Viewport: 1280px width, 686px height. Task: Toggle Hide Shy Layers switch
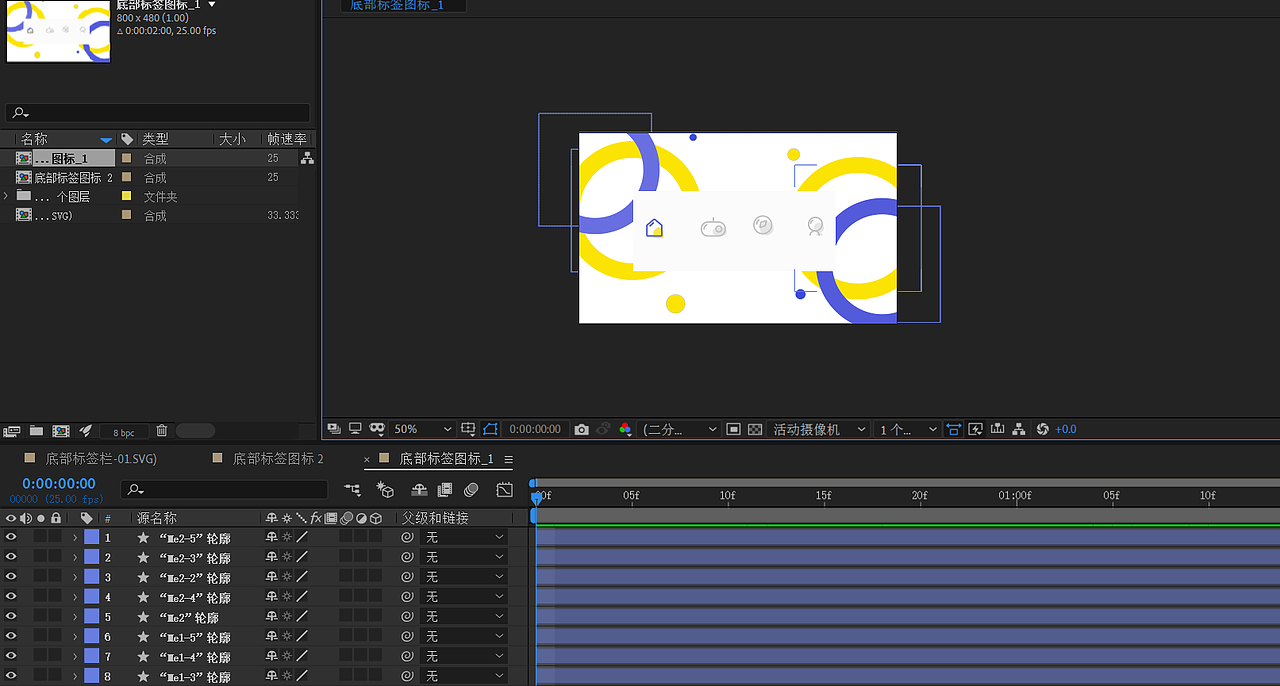(420, 489)
